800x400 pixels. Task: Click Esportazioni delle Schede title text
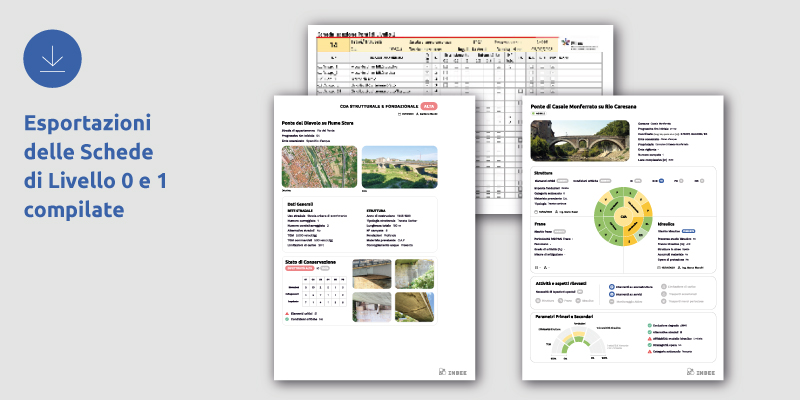click(88, 167)
